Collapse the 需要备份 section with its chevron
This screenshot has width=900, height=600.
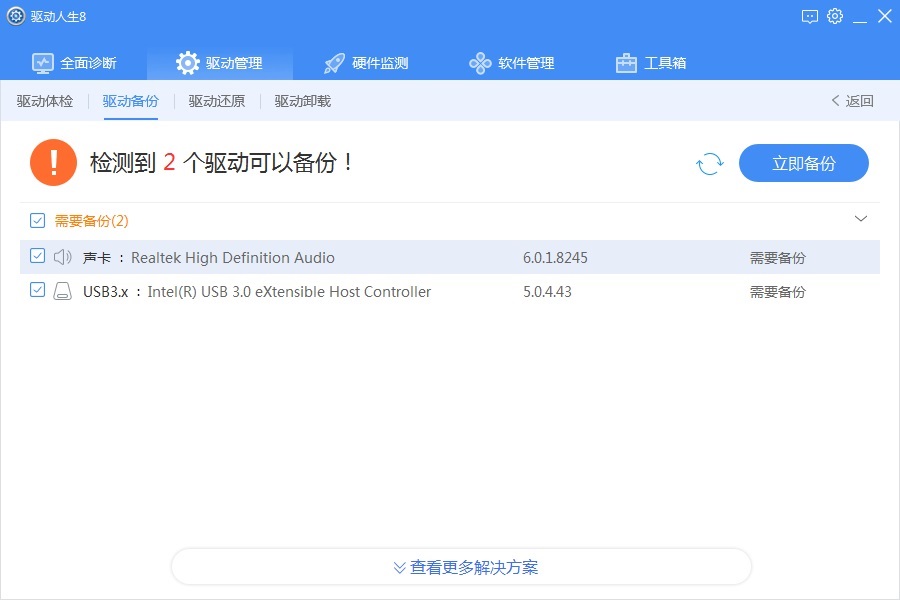[x=861, y=218]
